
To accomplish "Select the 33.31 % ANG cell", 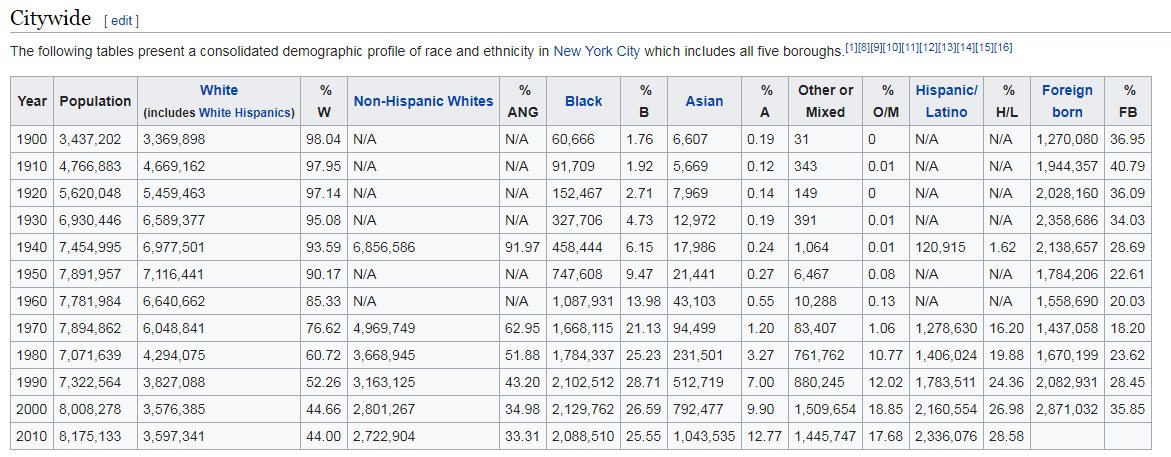I will tap(523, 435).
